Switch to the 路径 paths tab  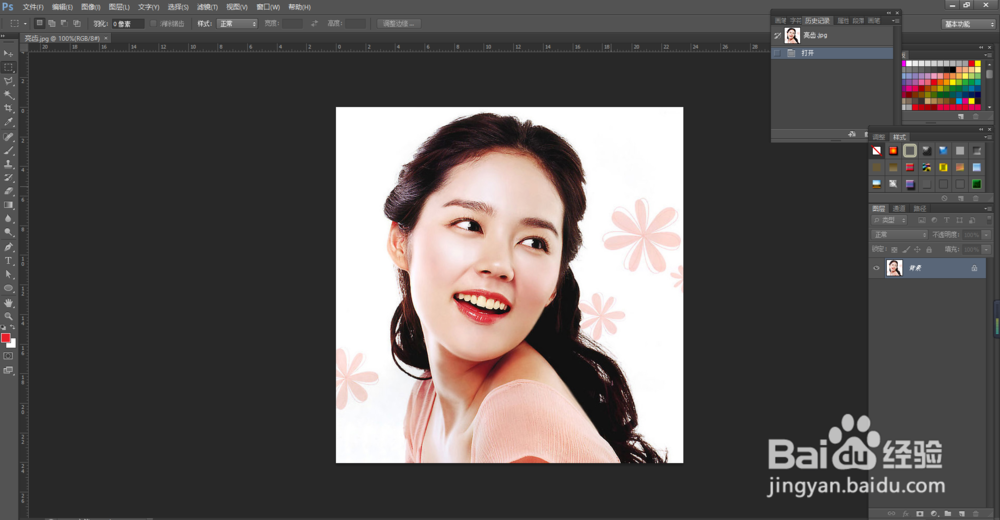click(920, 209)
